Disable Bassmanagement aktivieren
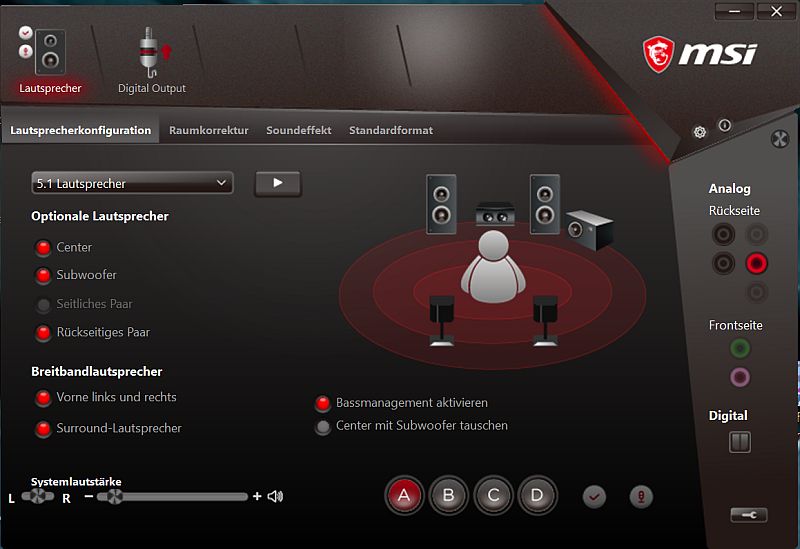 click(322, 404)
